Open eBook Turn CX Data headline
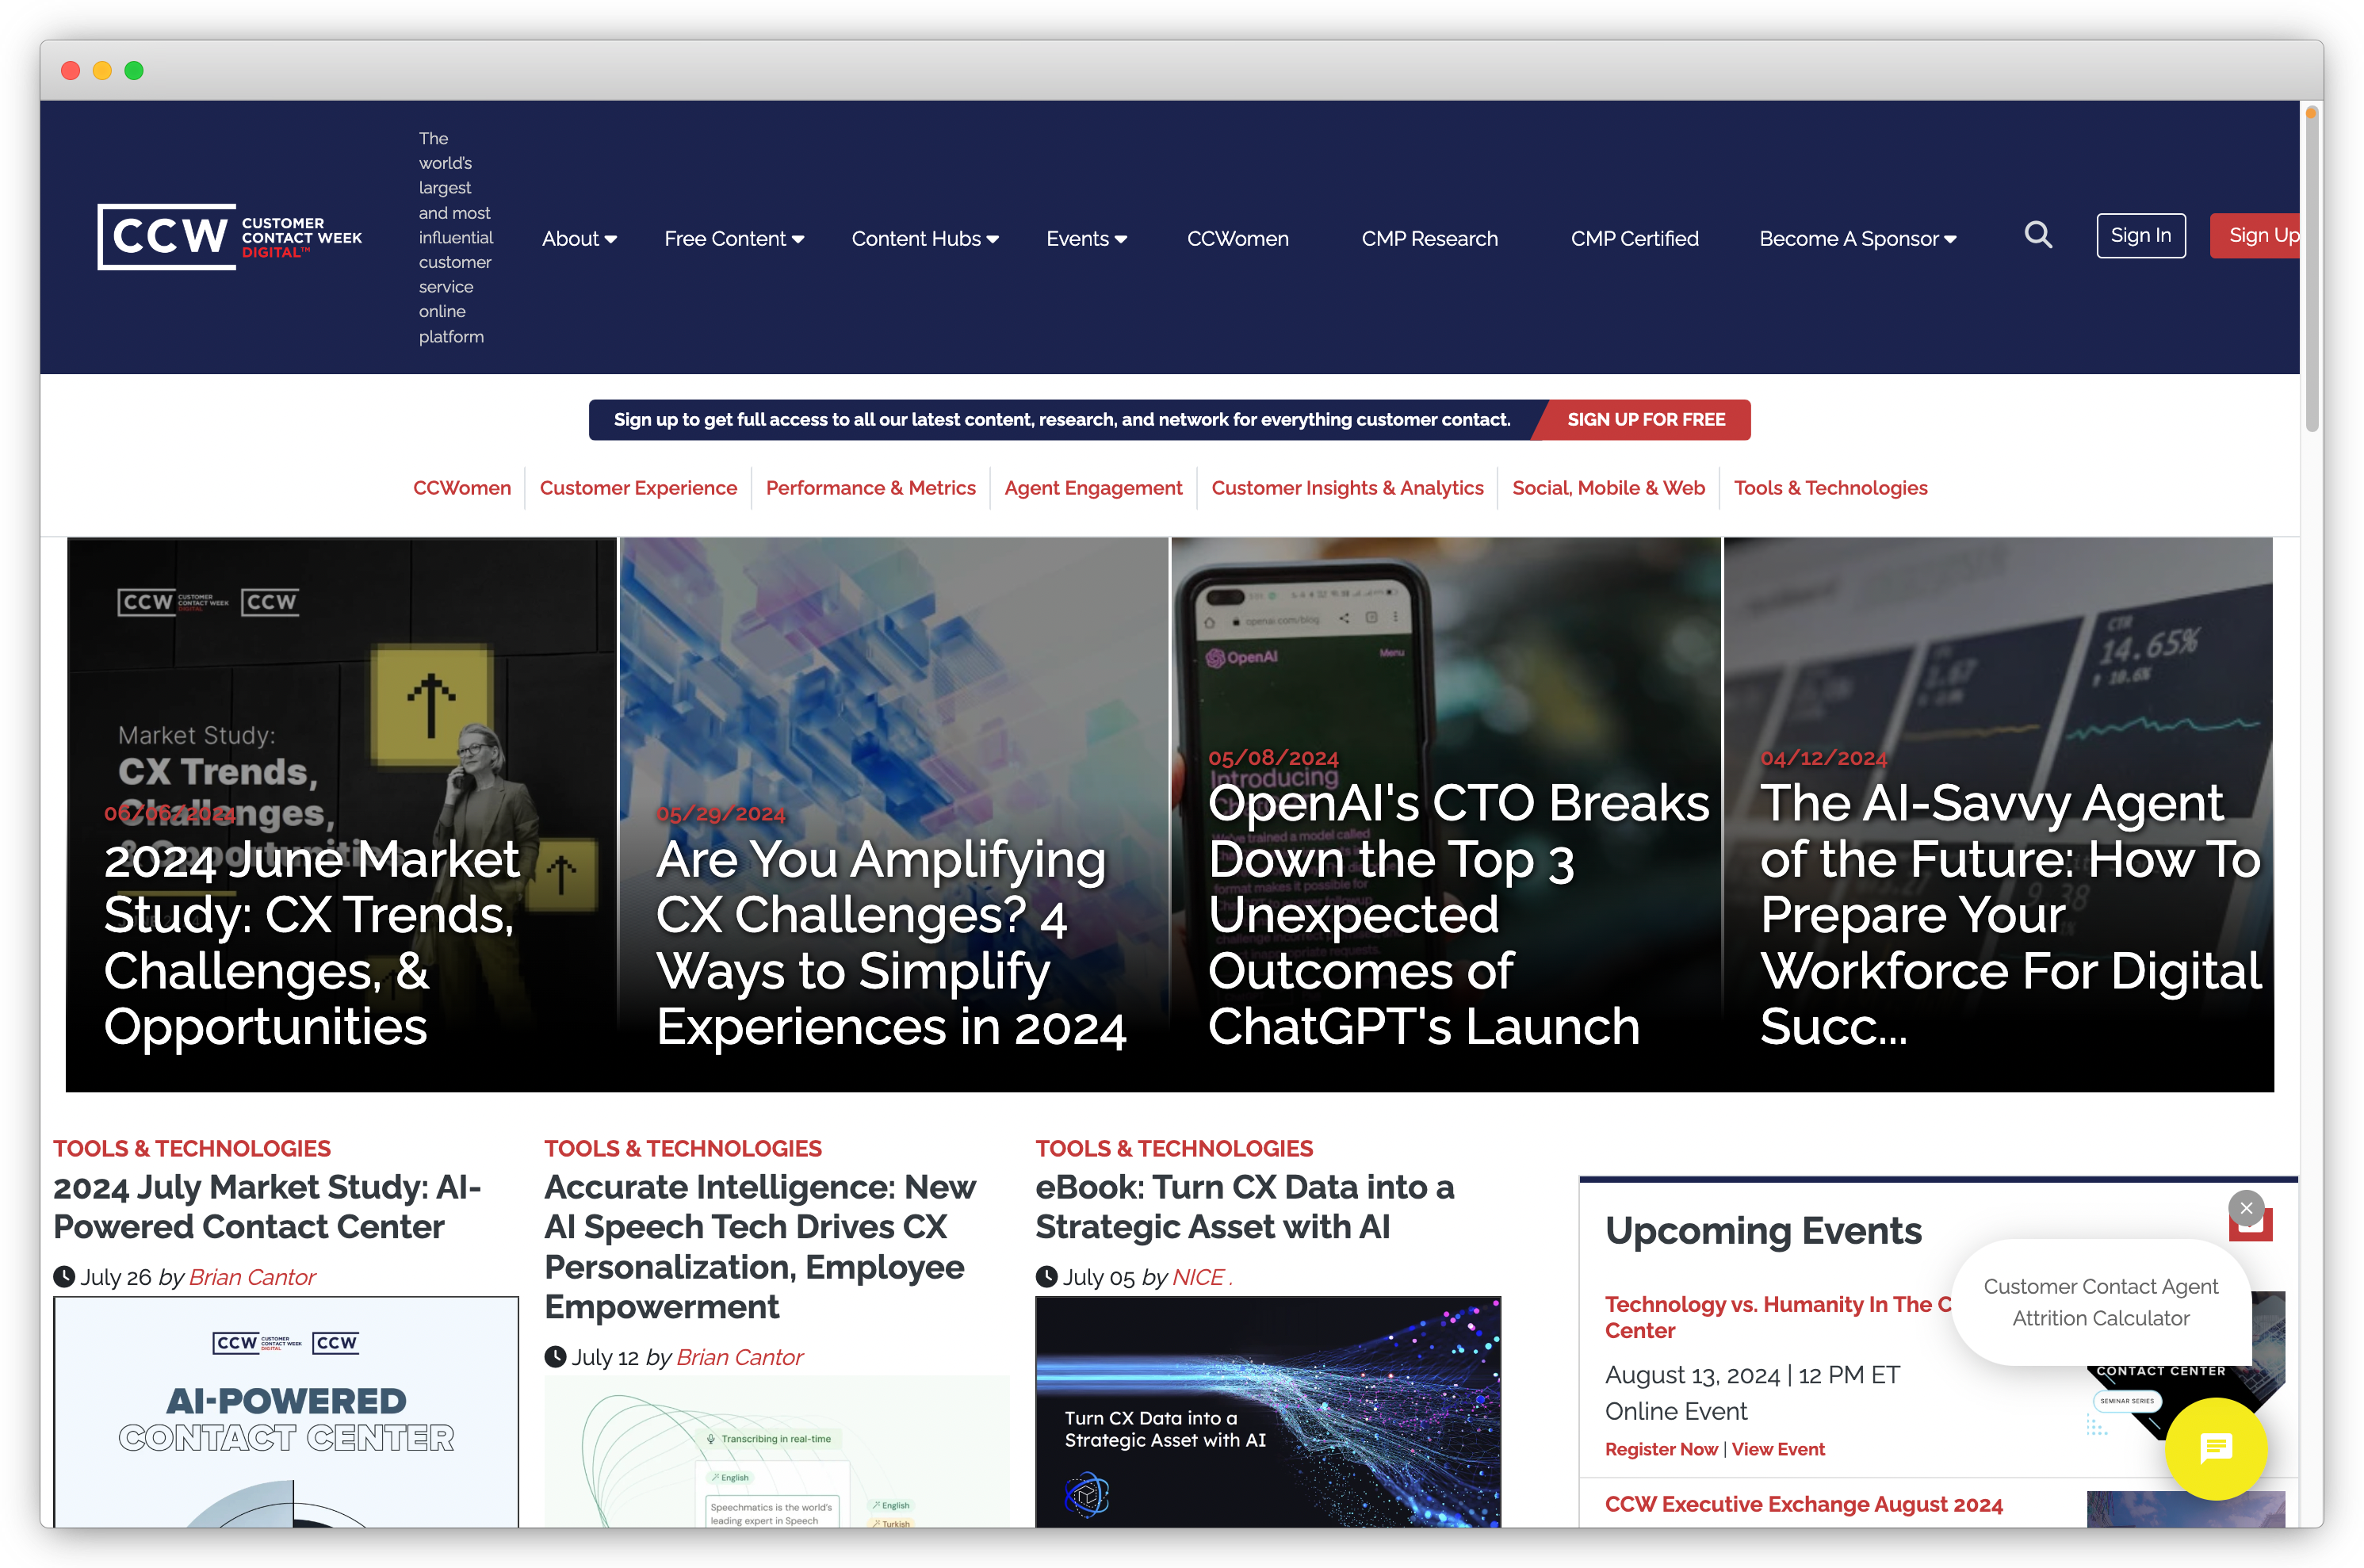Viewport: 2364px width, 1568px height. [x=1244, y=1207]
